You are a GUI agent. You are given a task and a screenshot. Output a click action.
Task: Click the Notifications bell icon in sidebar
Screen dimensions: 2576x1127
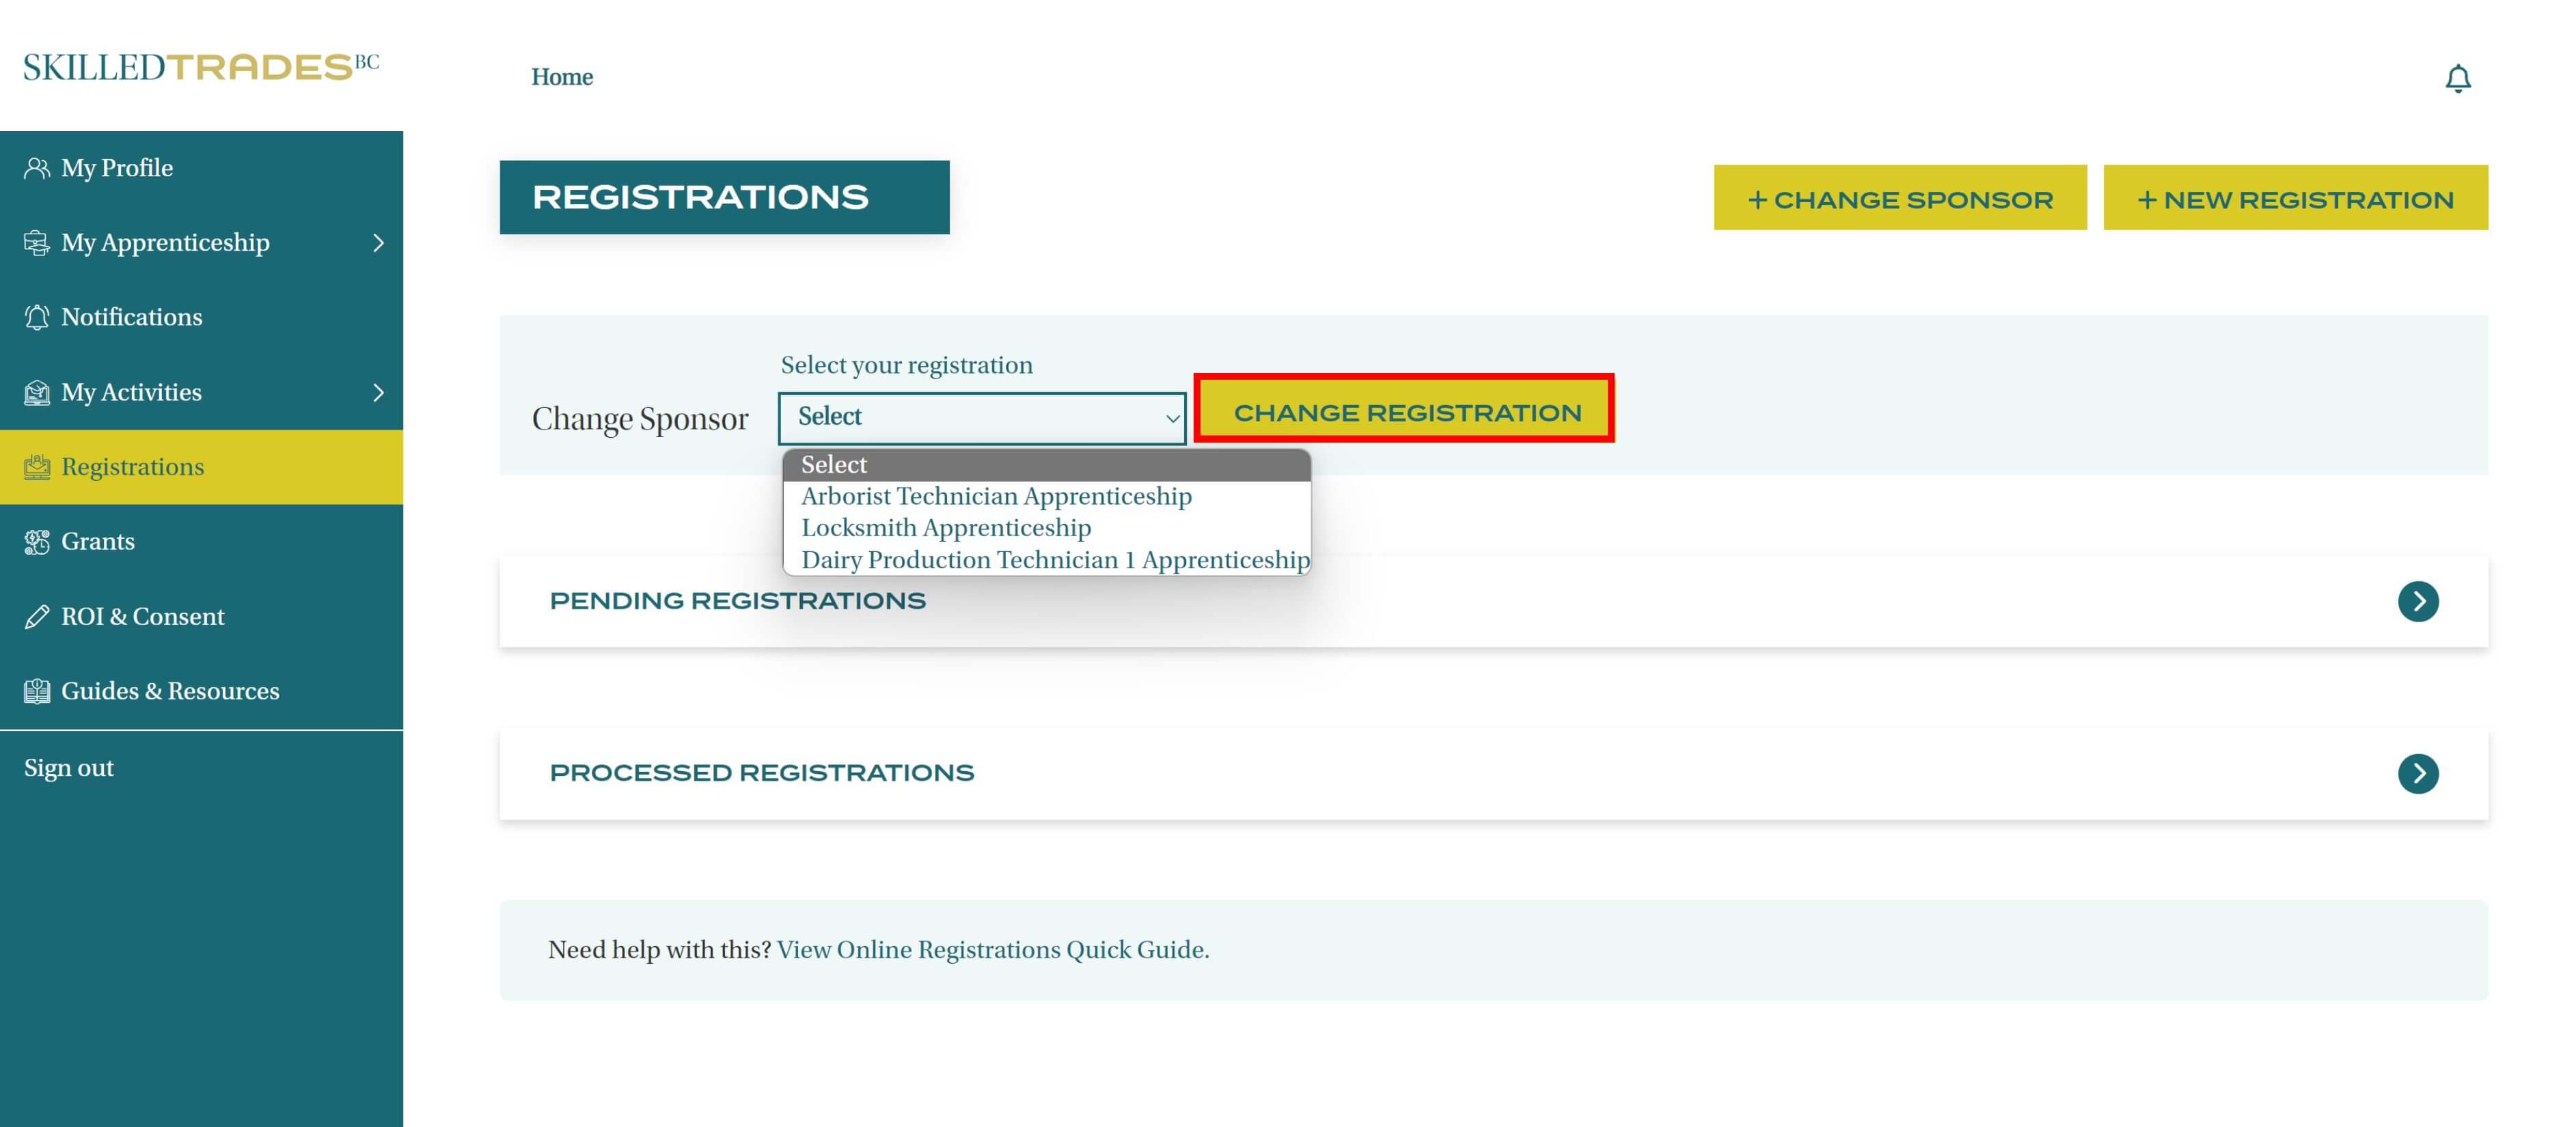37,317
